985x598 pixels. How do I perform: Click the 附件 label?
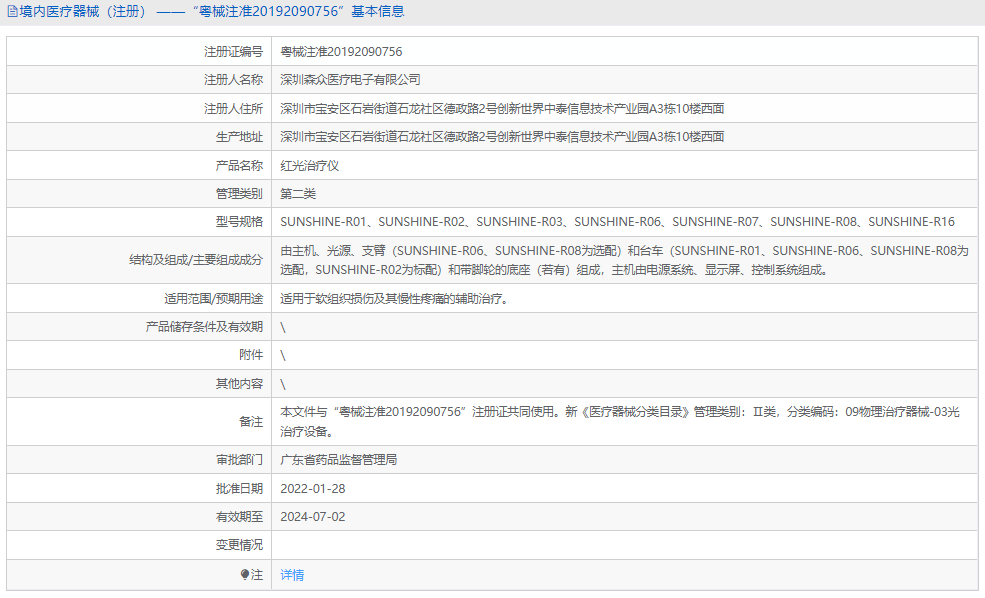click(x=251, y=355)
